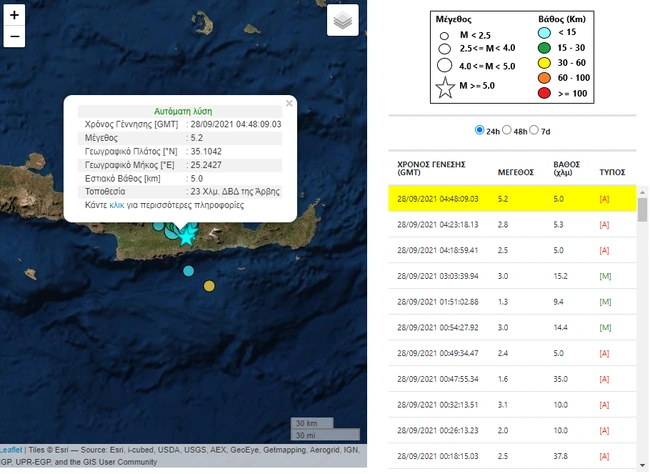Select the highlighted 5.2 magnitude row

(x=512, y=199)
